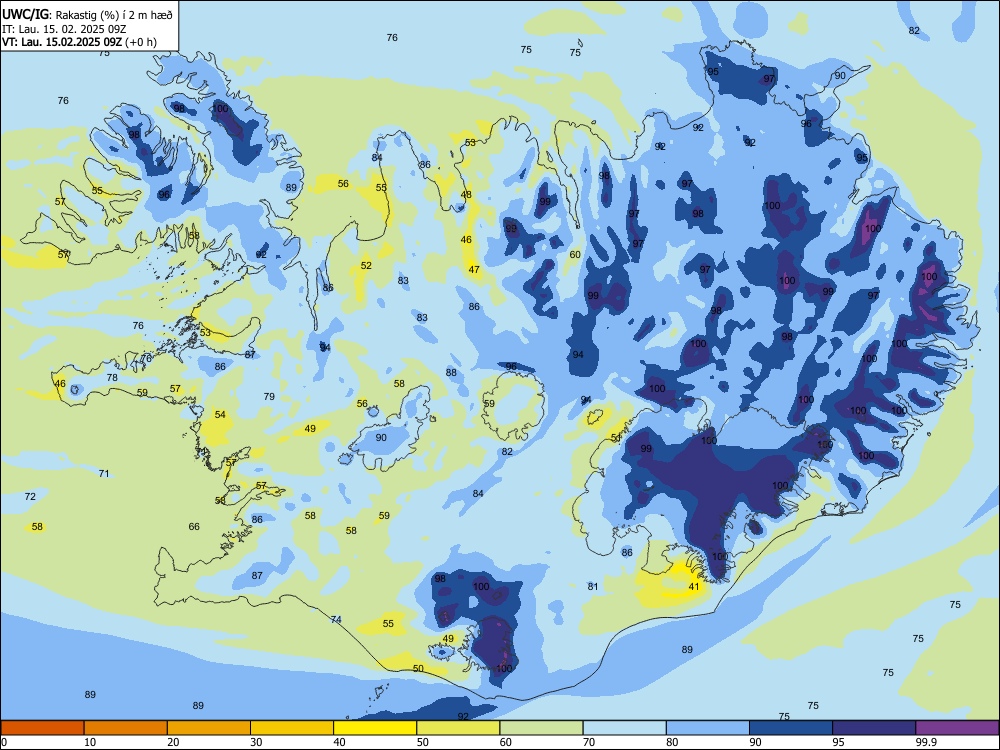
Task: Click the map value '79' on the map
Action: pos(269,396)
